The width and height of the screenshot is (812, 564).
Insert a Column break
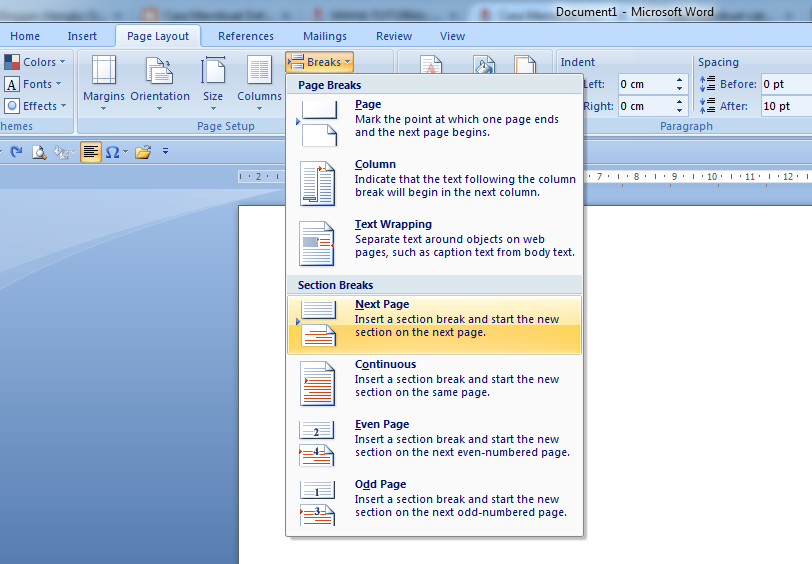(x=434, y=184)
